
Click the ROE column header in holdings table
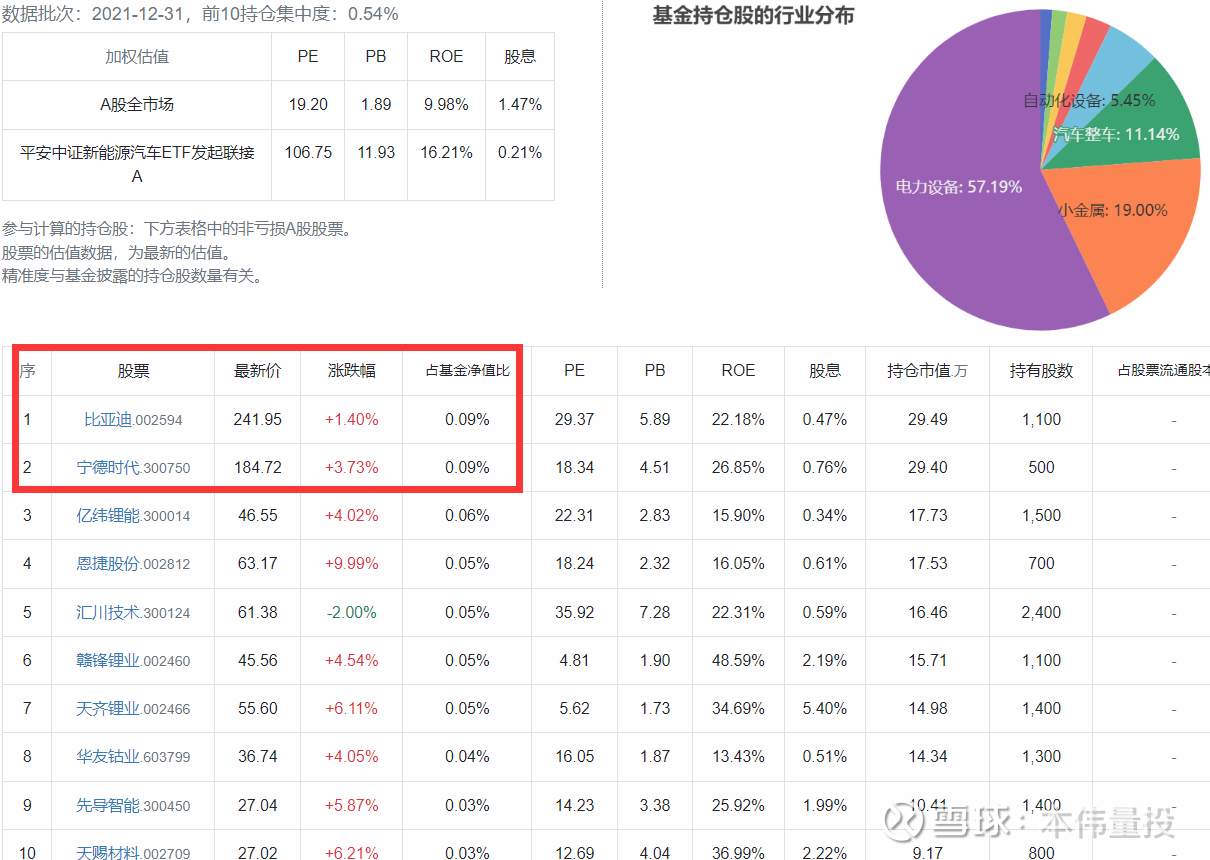738,371
